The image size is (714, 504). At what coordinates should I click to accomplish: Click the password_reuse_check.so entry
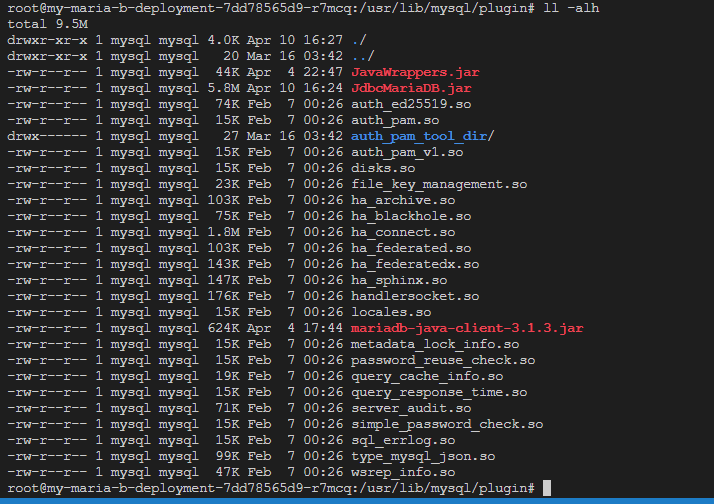coord(442,360)
